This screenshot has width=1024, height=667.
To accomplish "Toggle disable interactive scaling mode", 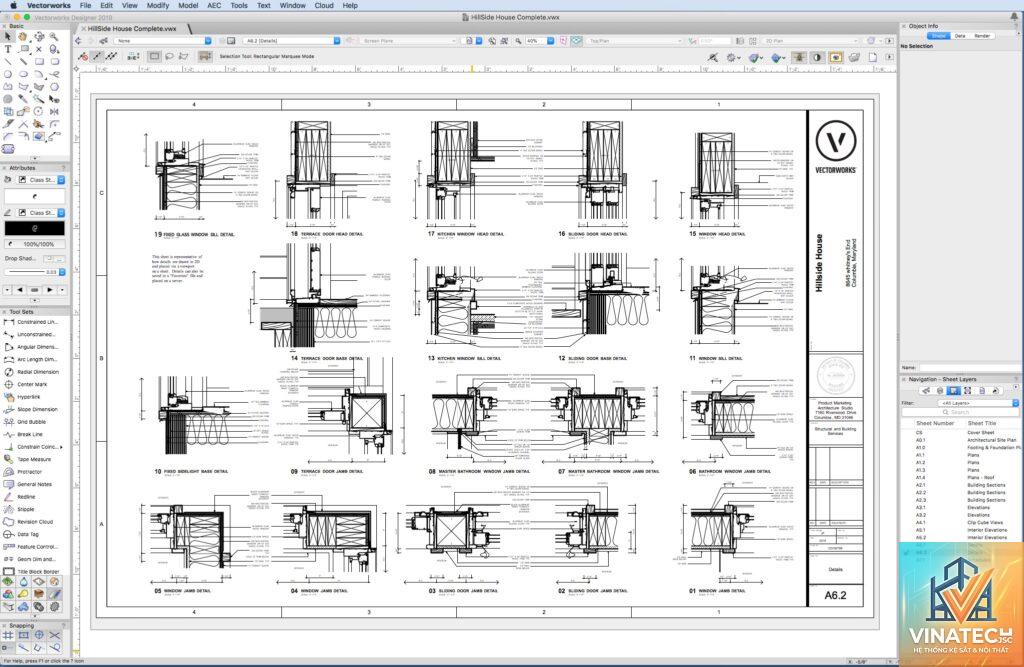I will (83, 57).
